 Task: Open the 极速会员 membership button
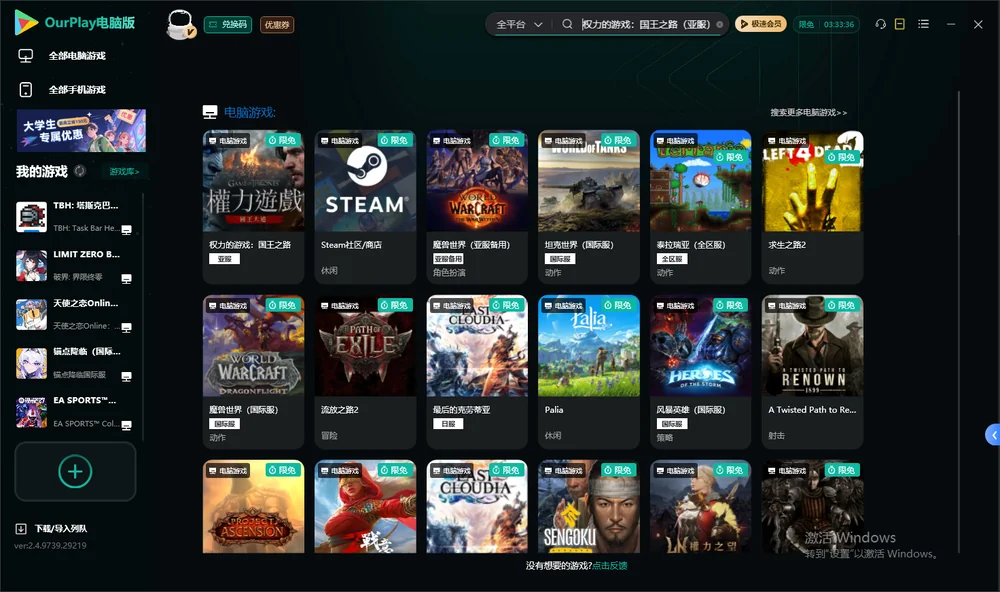coord(761,24)
